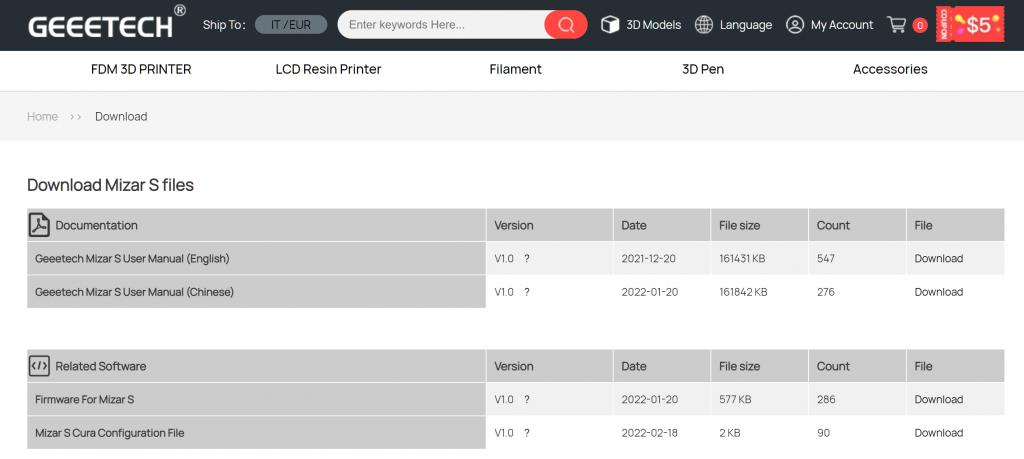Click file size 161842 KB
This screenshot has width=1024, height=459.
[743, 292]
